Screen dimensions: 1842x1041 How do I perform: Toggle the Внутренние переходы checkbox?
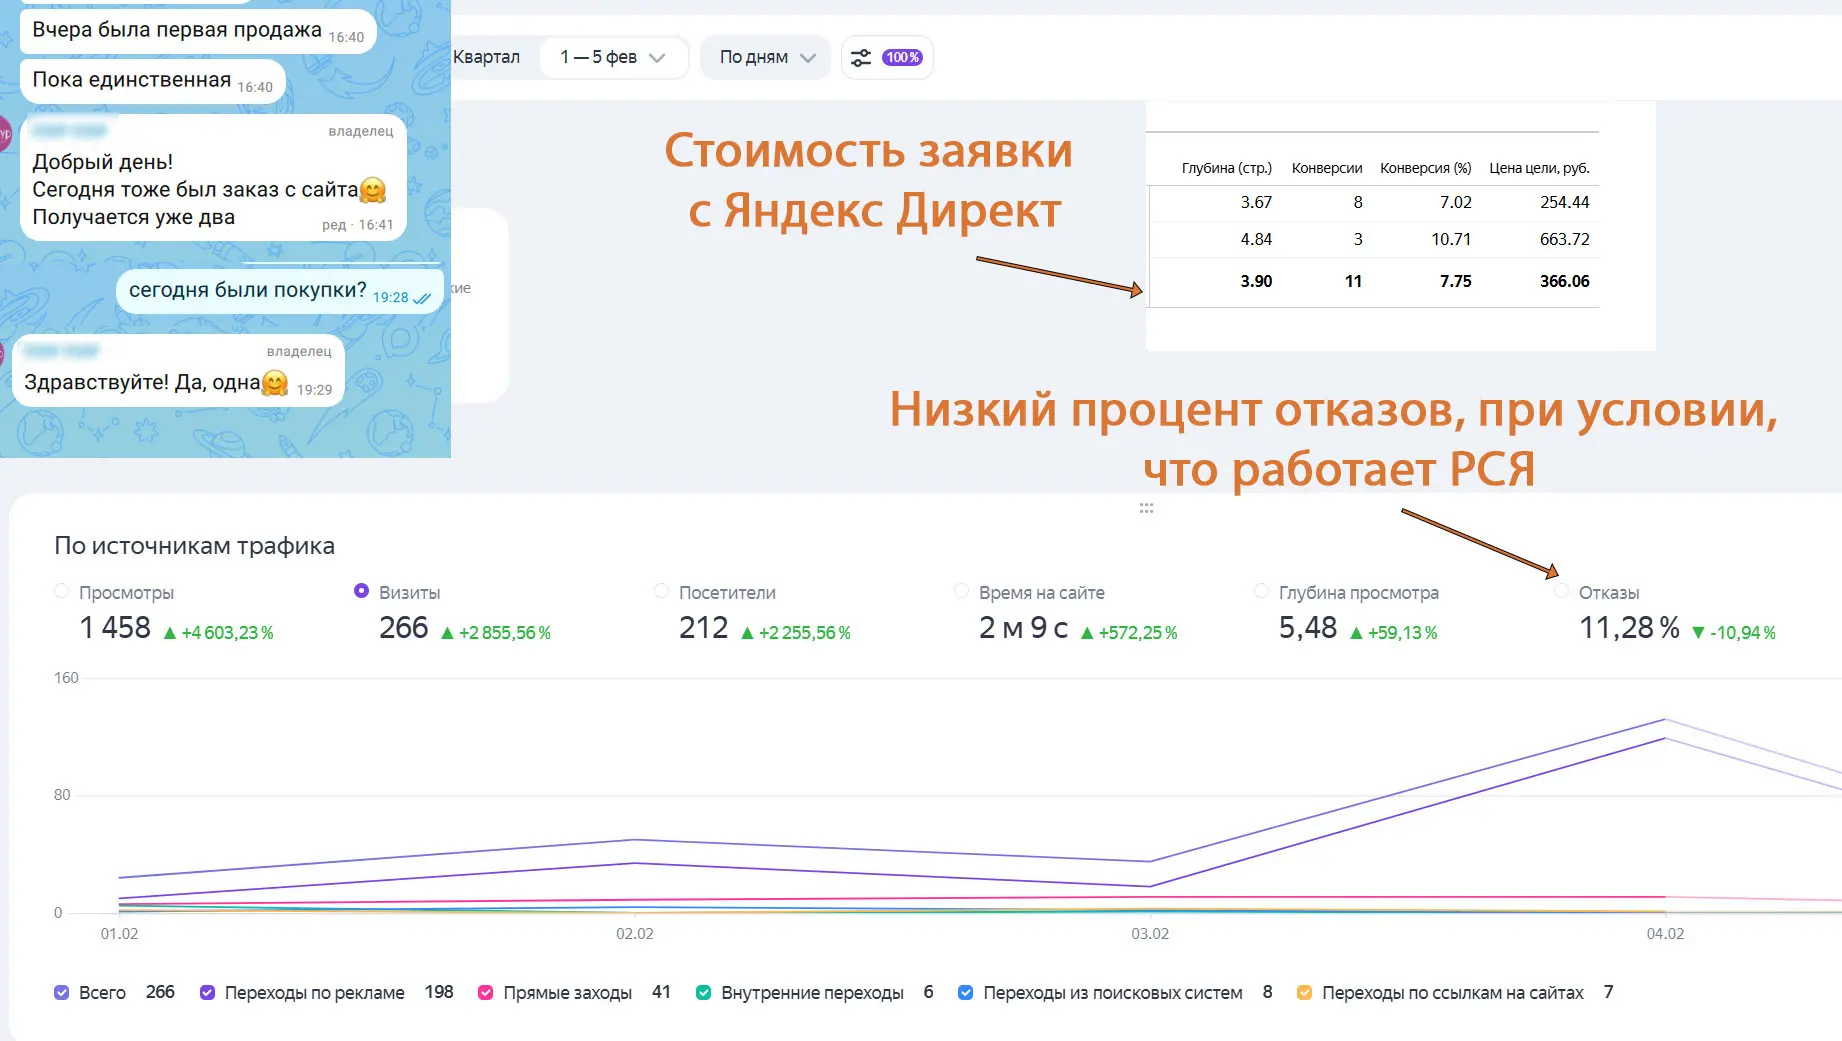704,993
